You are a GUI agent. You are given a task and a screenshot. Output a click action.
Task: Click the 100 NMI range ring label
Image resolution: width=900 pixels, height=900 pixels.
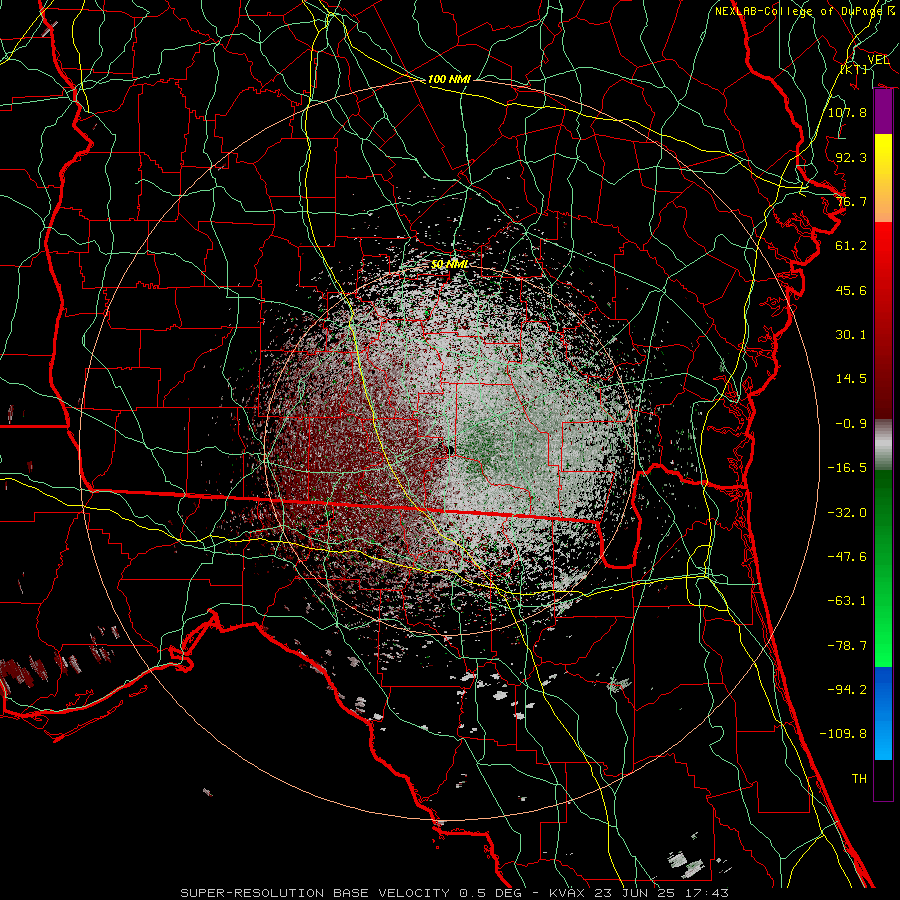coord(449,79)
